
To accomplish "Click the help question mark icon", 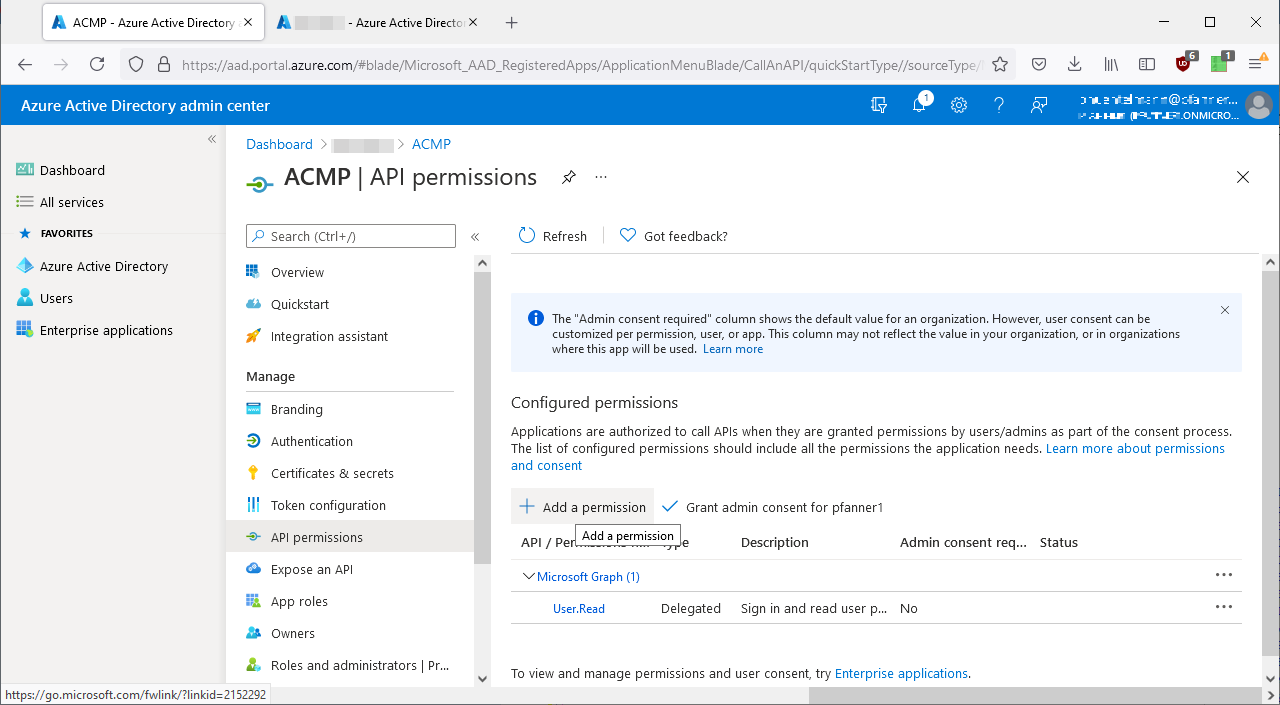I will tap(999, 105).
